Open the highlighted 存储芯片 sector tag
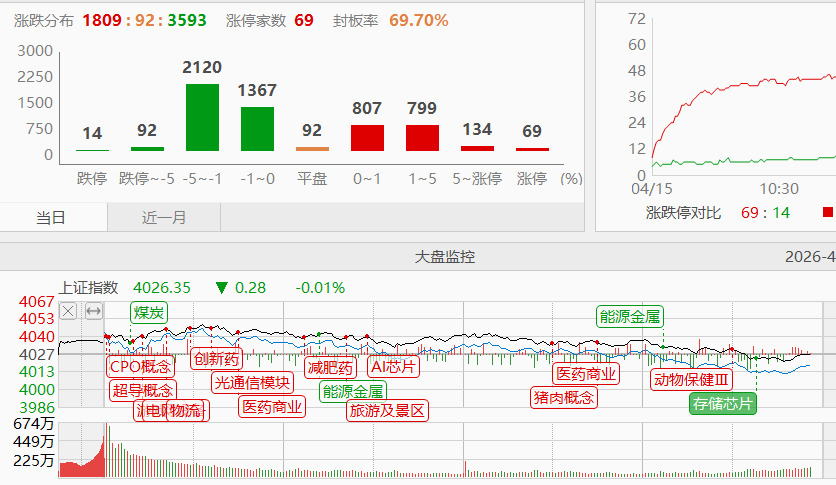The image size is (836, 485). (x=722, y=404)
